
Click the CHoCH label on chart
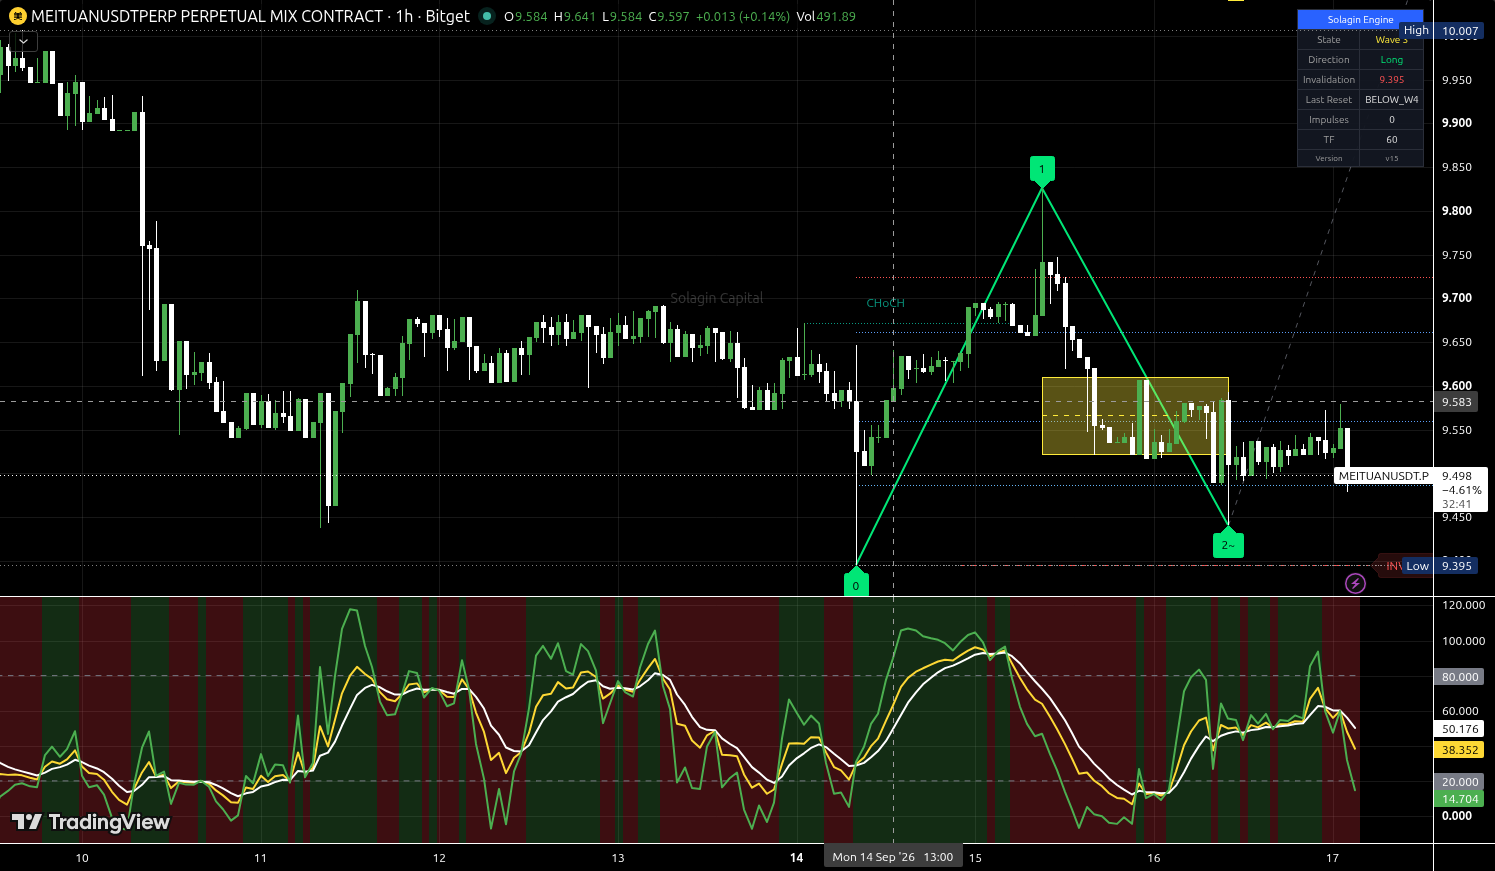click(885, 303)
